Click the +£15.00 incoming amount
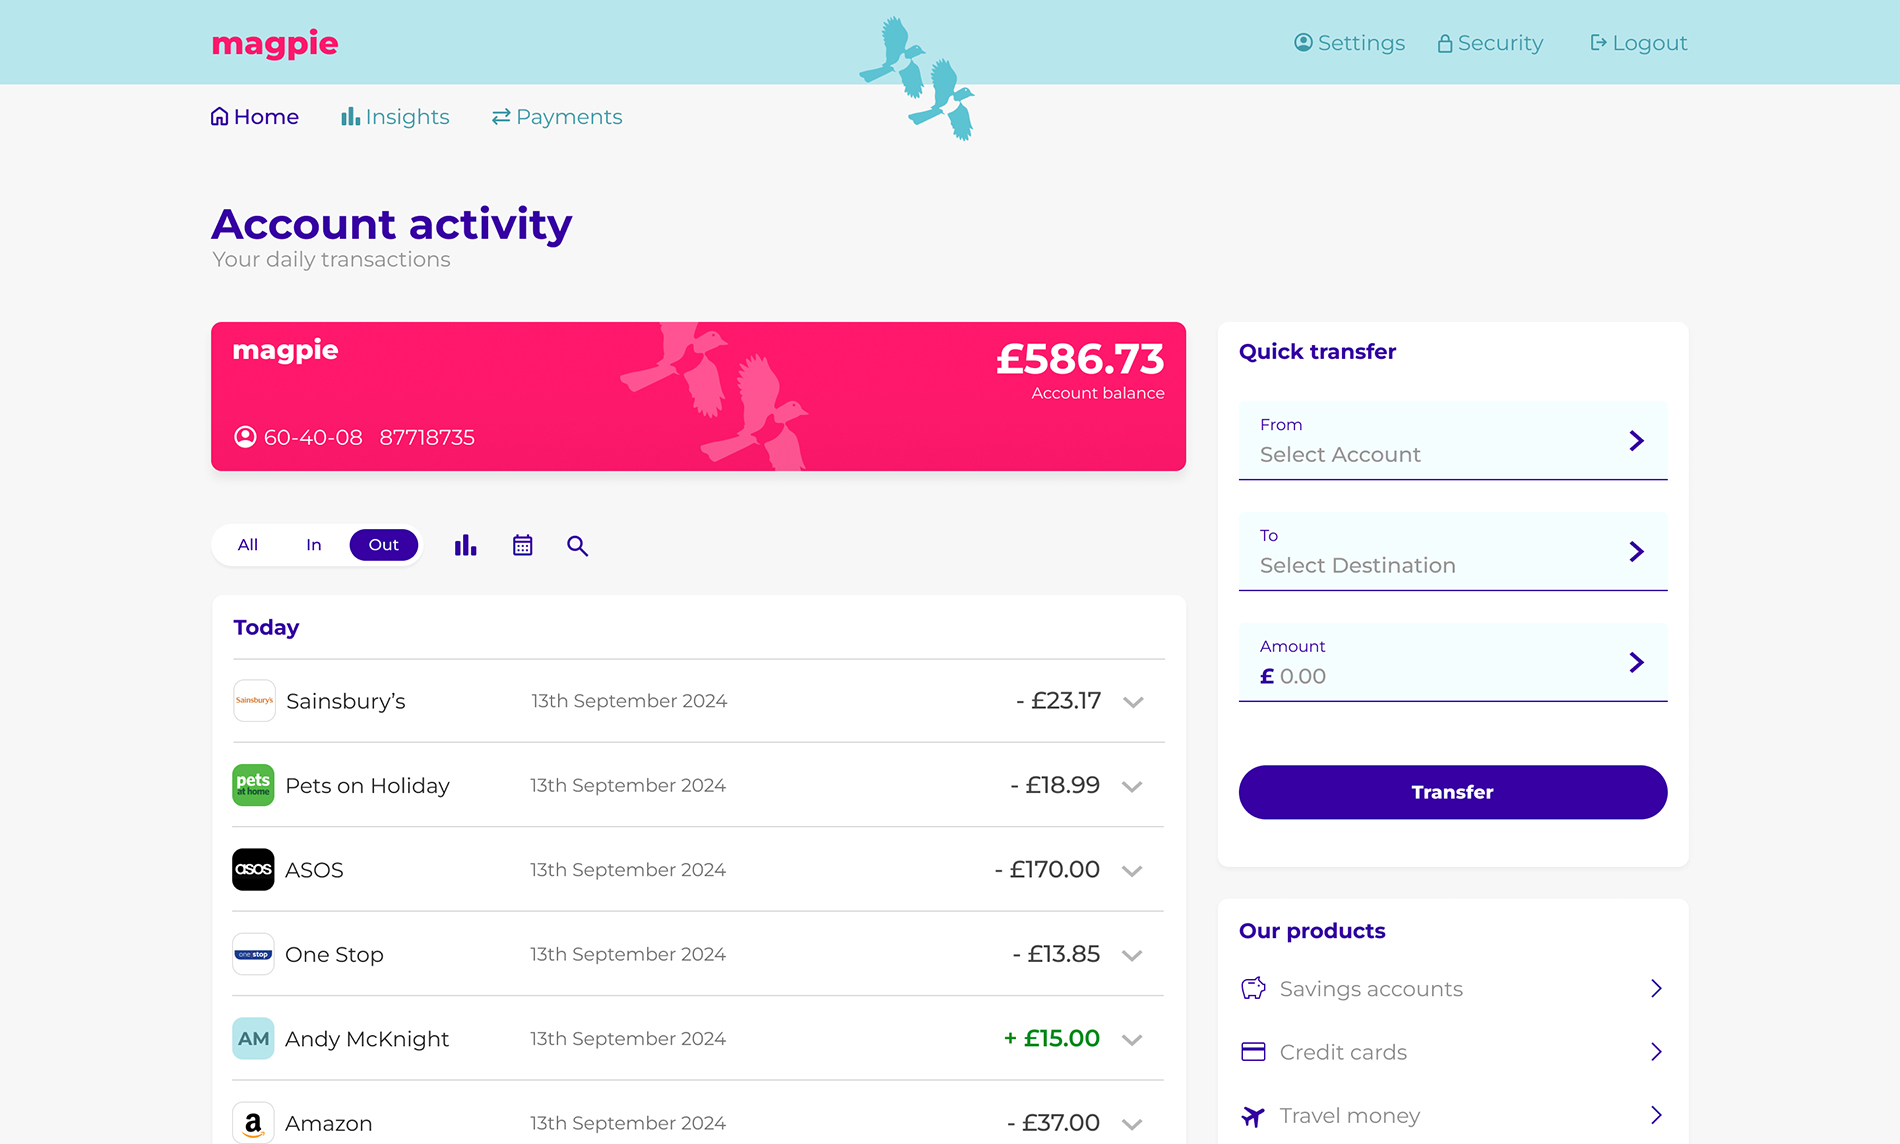 pyautogui.click(x=1051, y=1039)
